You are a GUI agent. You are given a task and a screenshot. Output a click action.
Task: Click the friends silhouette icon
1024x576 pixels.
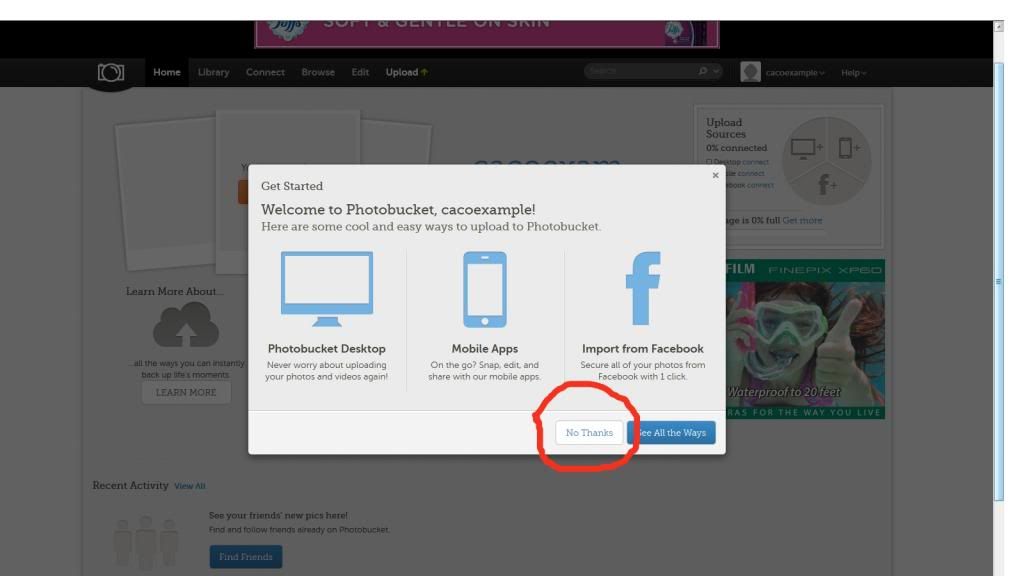pos(146,541)
